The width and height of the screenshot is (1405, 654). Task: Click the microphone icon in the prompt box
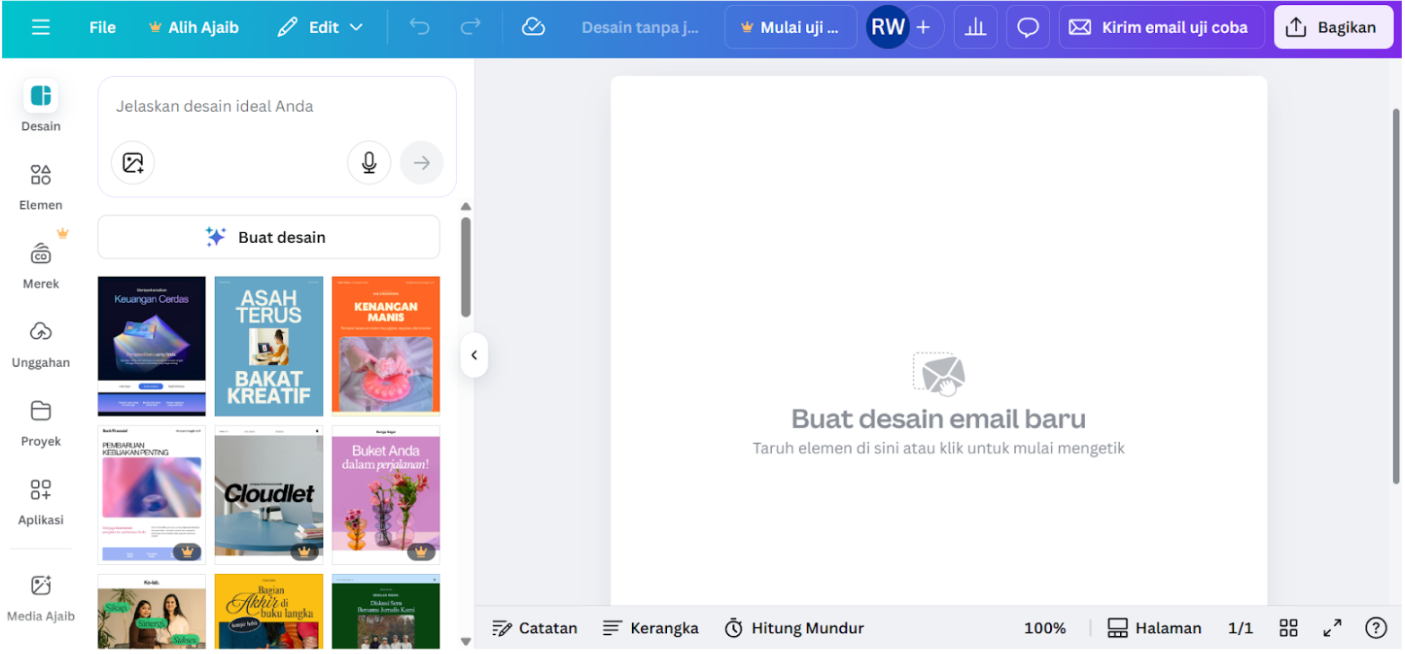[x=369, y=162]
